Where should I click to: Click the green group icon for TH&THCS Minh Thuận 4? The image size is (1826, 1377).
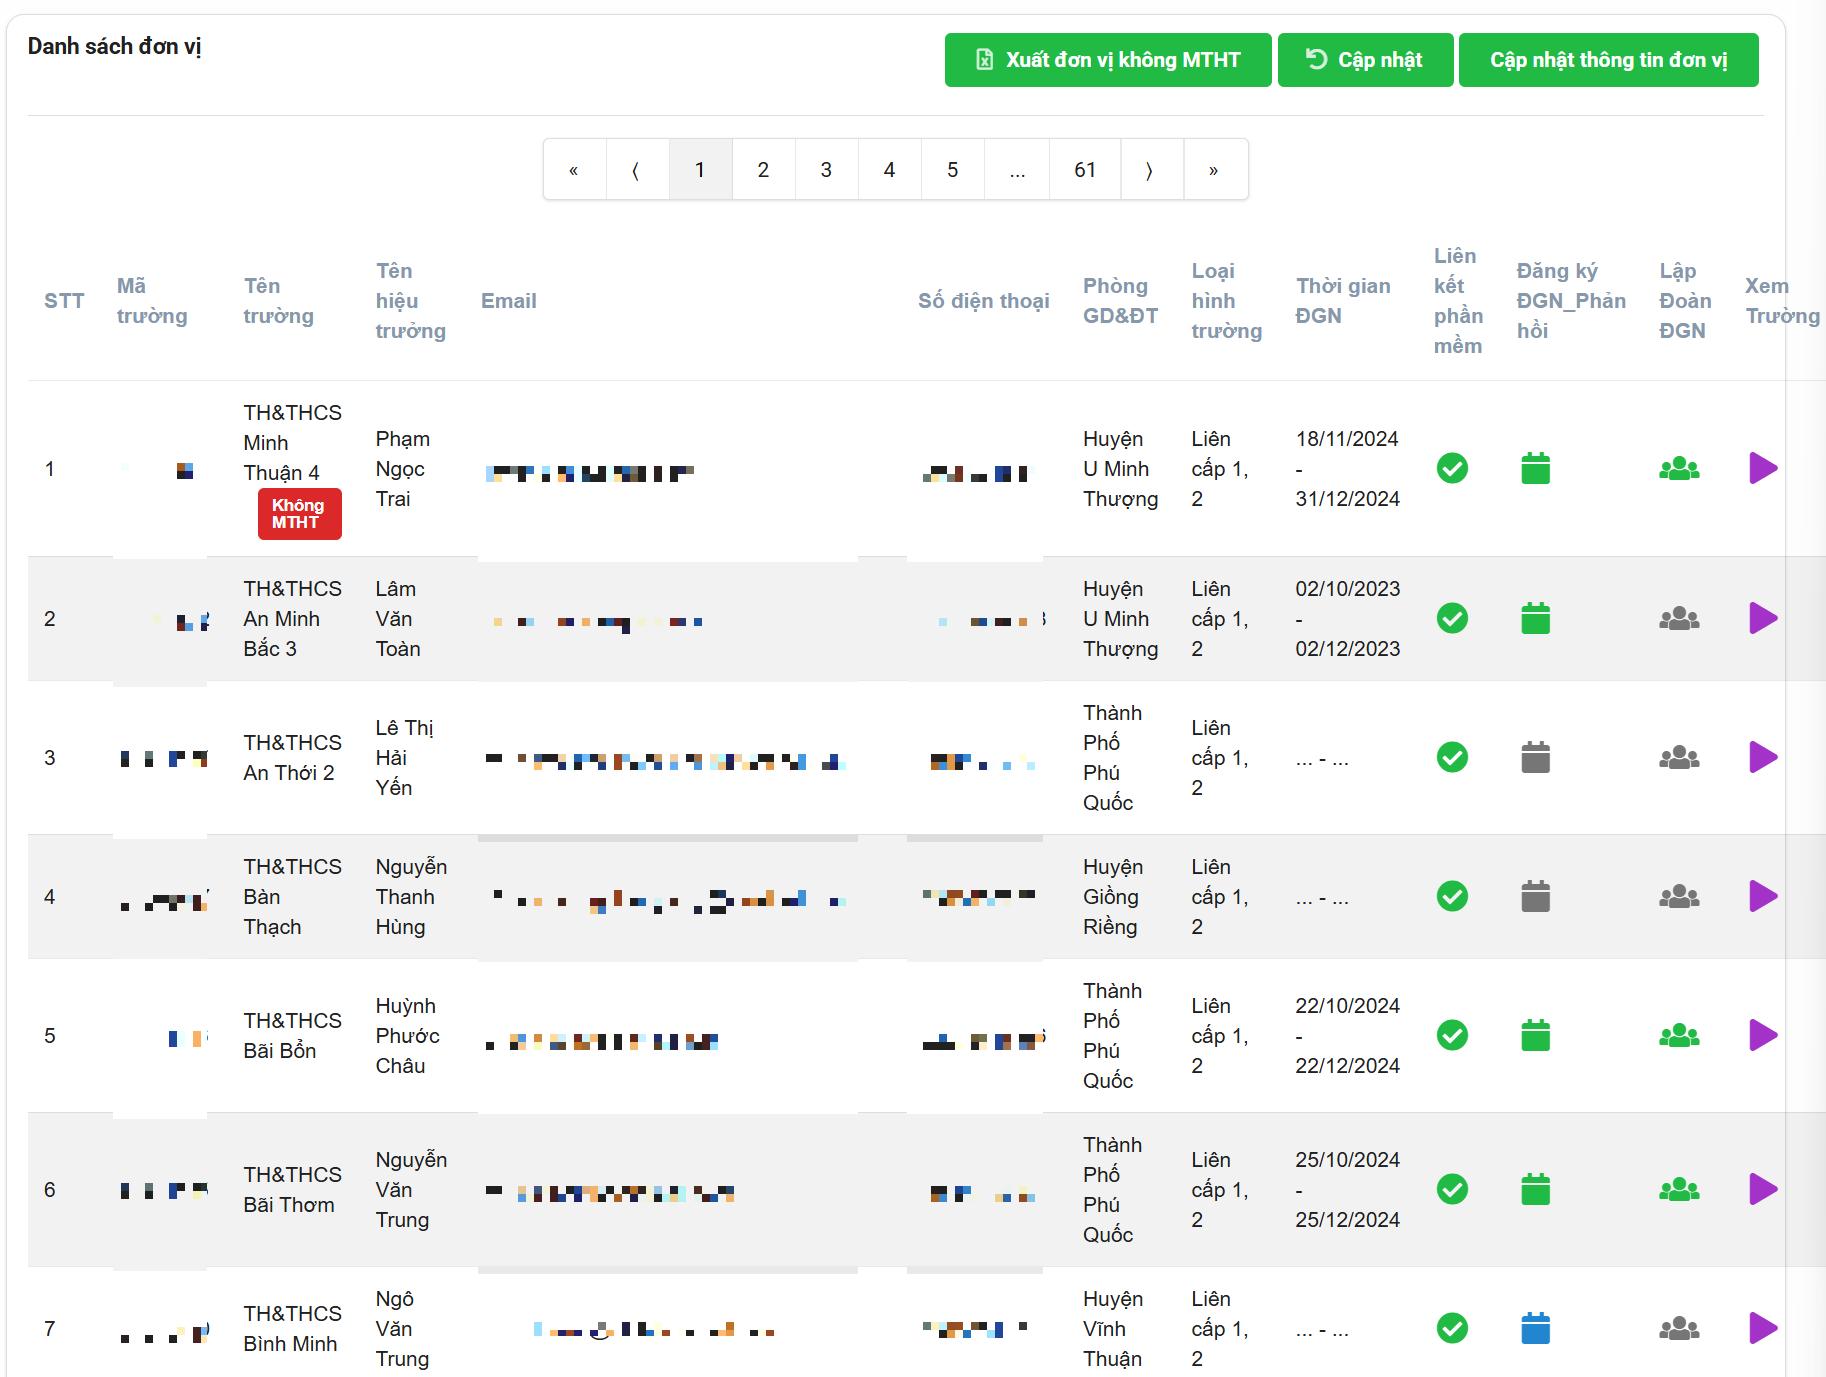[1679, 468]
